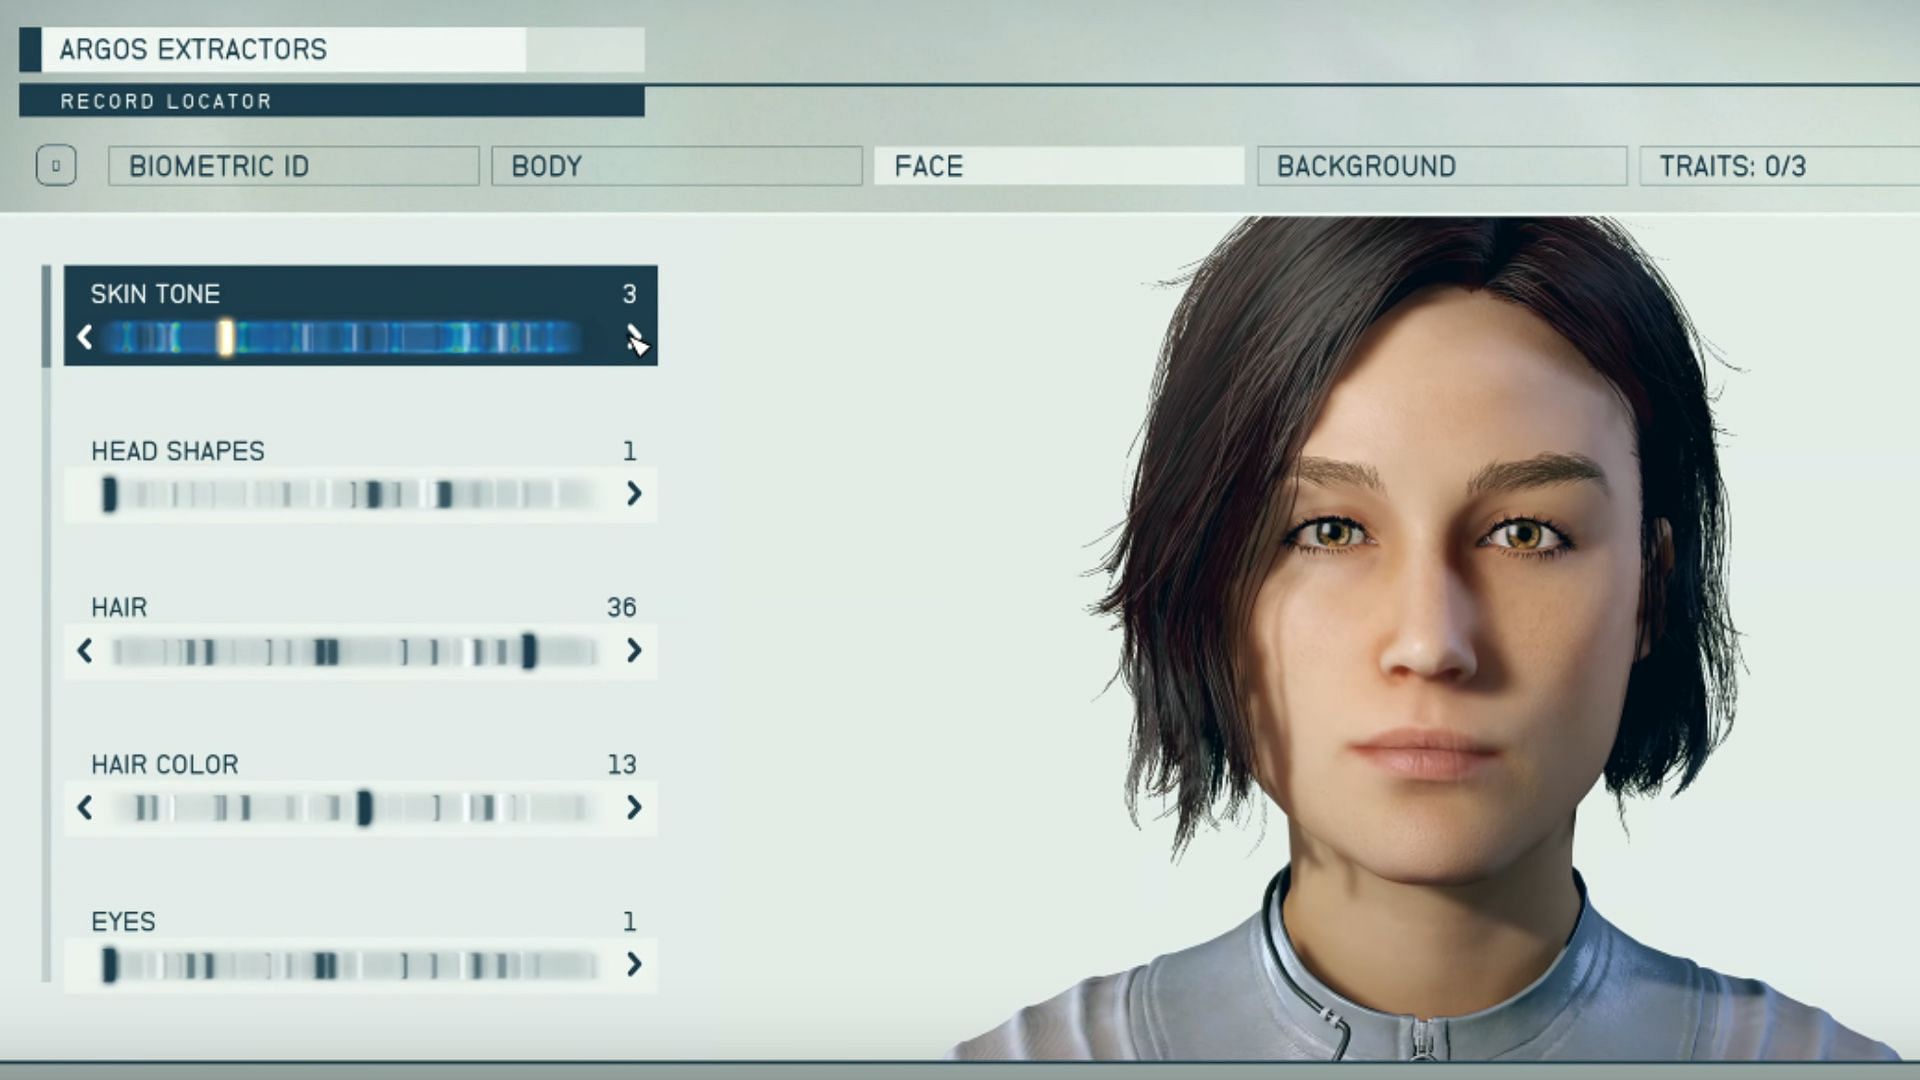This screenshot has height=1080, width=1920.
Task: Select the Face tab
Action: [x=1059, y=166]
